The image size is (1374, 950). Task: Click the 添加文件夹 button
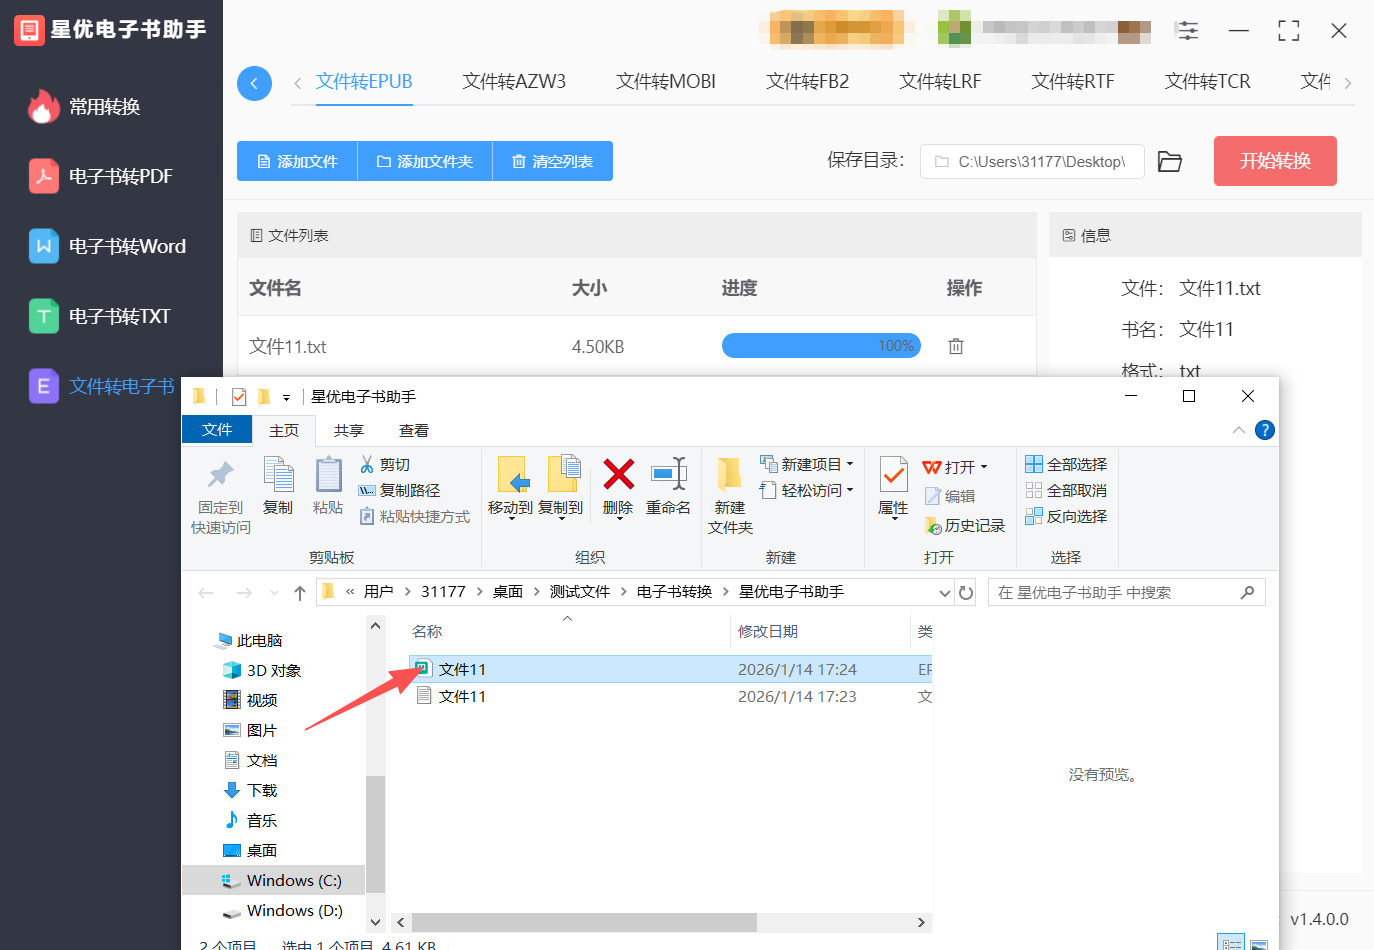pyautogui.click(x=425, y=161)
